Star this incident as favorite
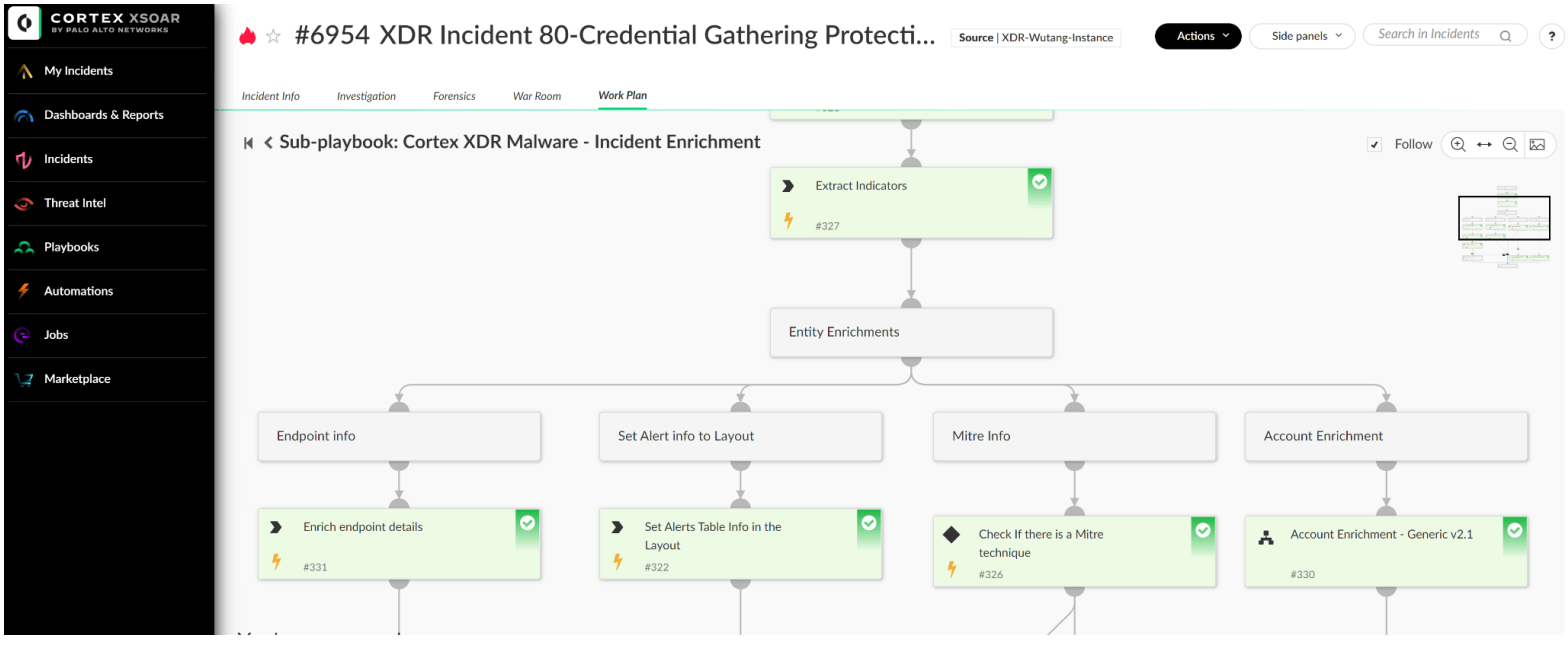This screenshot has width=1568, height=646. point(273,37)
